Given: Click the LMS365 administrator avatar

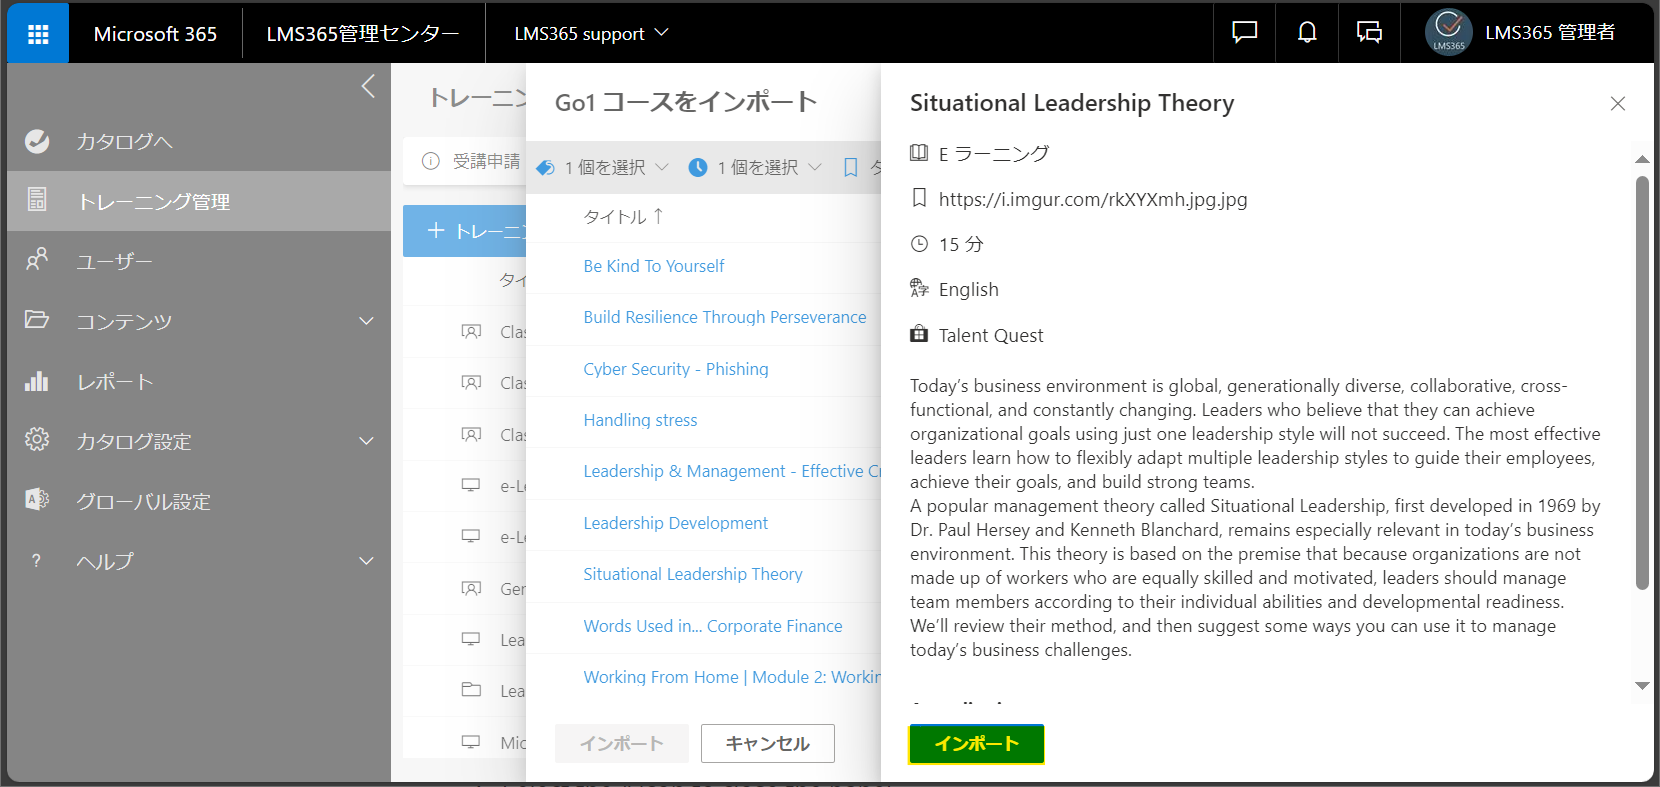Looking at the screenshot, I should [x=1448, y=33].
